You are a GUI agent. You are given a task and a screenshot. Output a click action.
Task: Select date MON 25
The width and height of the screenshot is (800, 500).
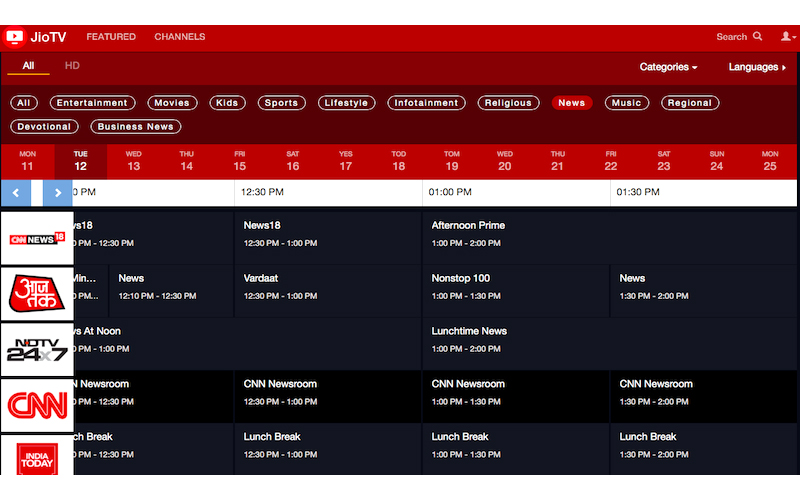point(770,161)
